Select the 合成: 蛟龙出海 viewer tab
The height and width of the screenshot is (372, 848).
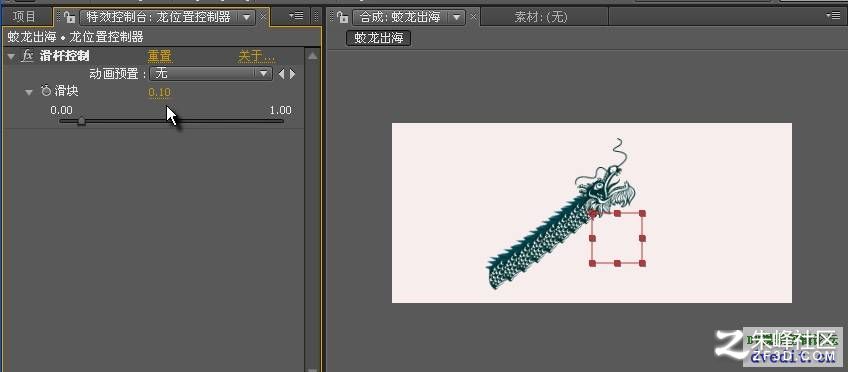[x=400, y=17]
